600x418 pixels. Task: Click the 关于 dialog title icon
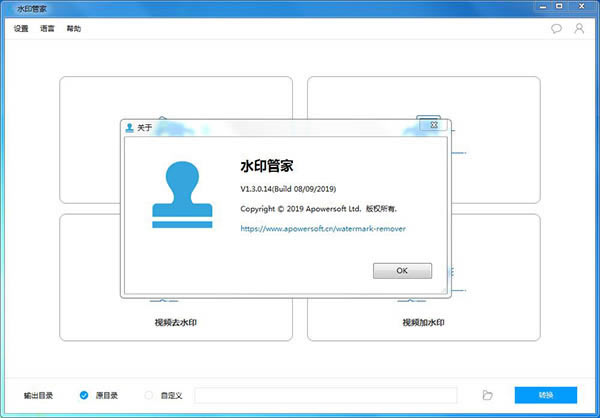coord(129,128)
